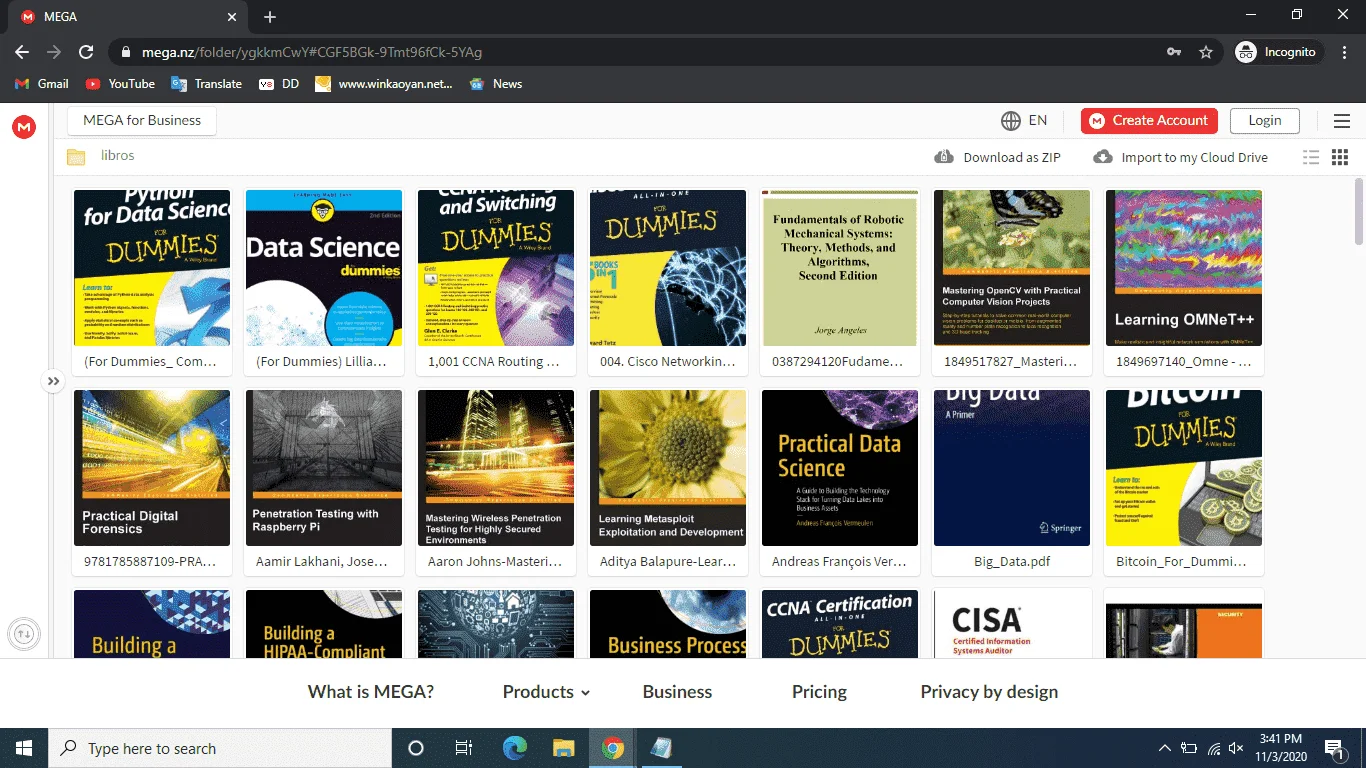Viewport: 1366px width, 768px height.
Task: Bookmark this page with star icon
Action: point(1206,52)
